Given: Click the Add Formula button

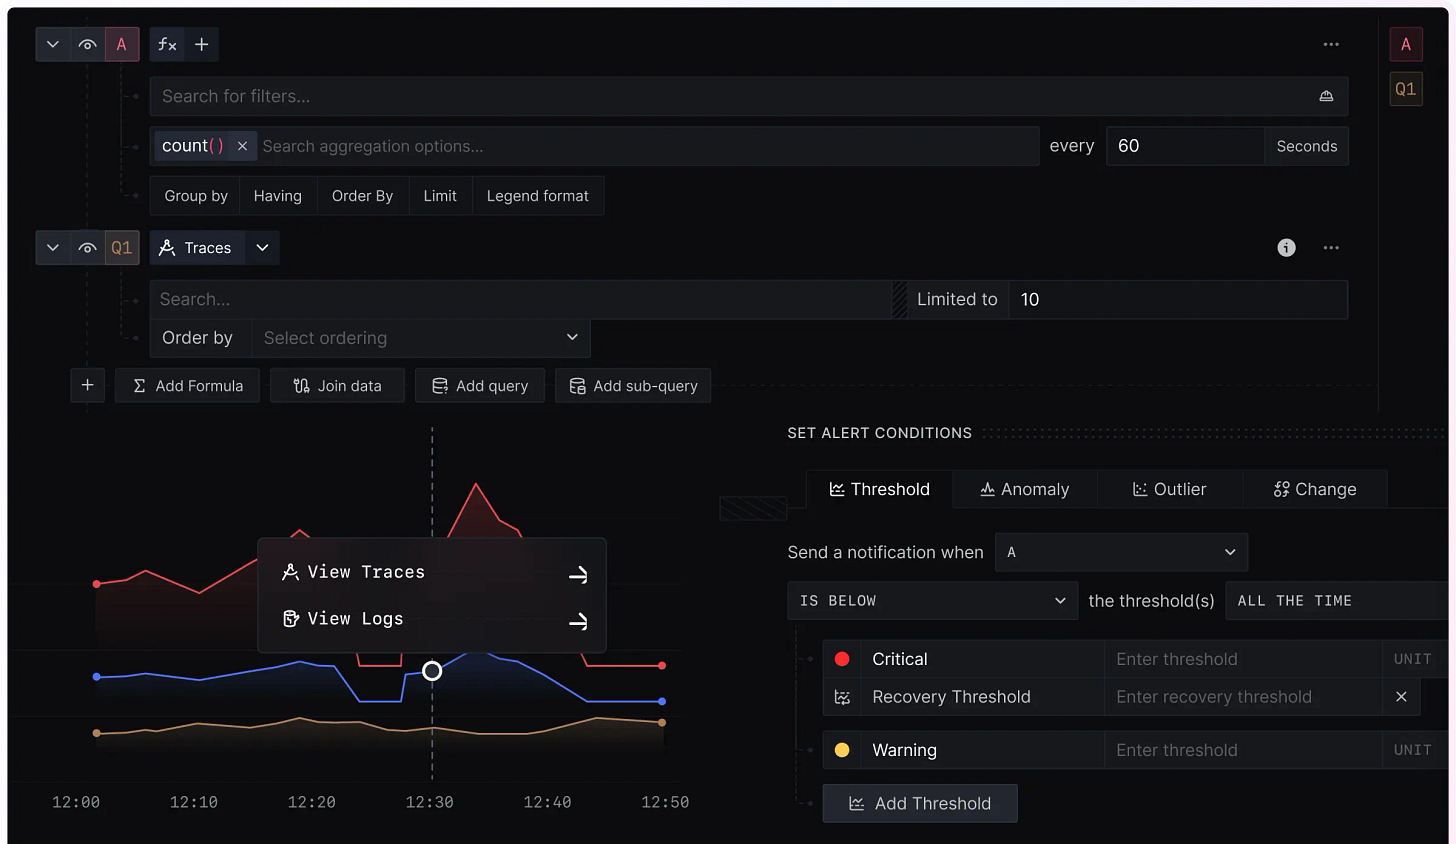Looking at the screenshot, I should pos(188,385).
